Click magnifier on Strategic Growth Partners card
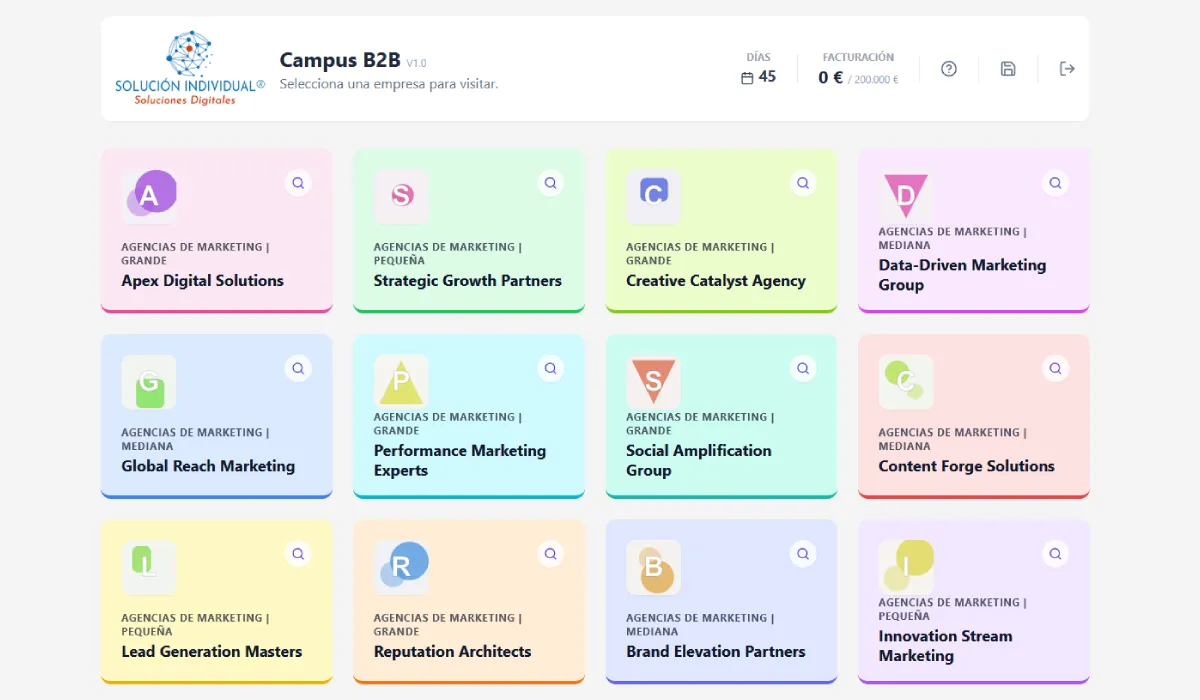Screen dimensions: 1200x700 pos(550,183)
